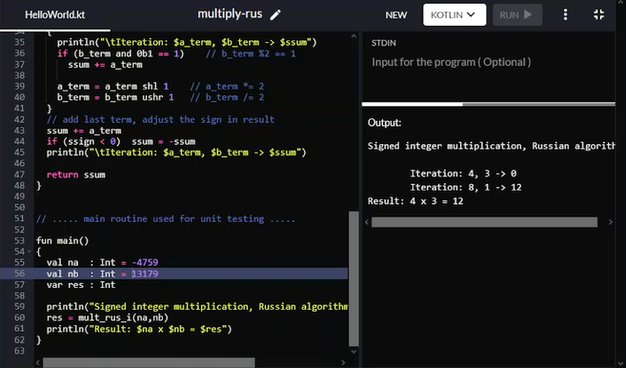Run the program with RUN button
Viewport: 626px width, 368px height.
click(x=517, y=15)
